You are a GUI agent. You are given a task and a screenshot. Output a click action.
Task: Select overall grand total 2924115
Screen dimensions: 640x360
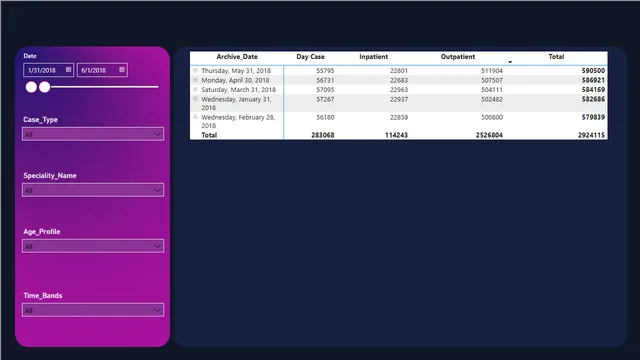coord(591,135)
